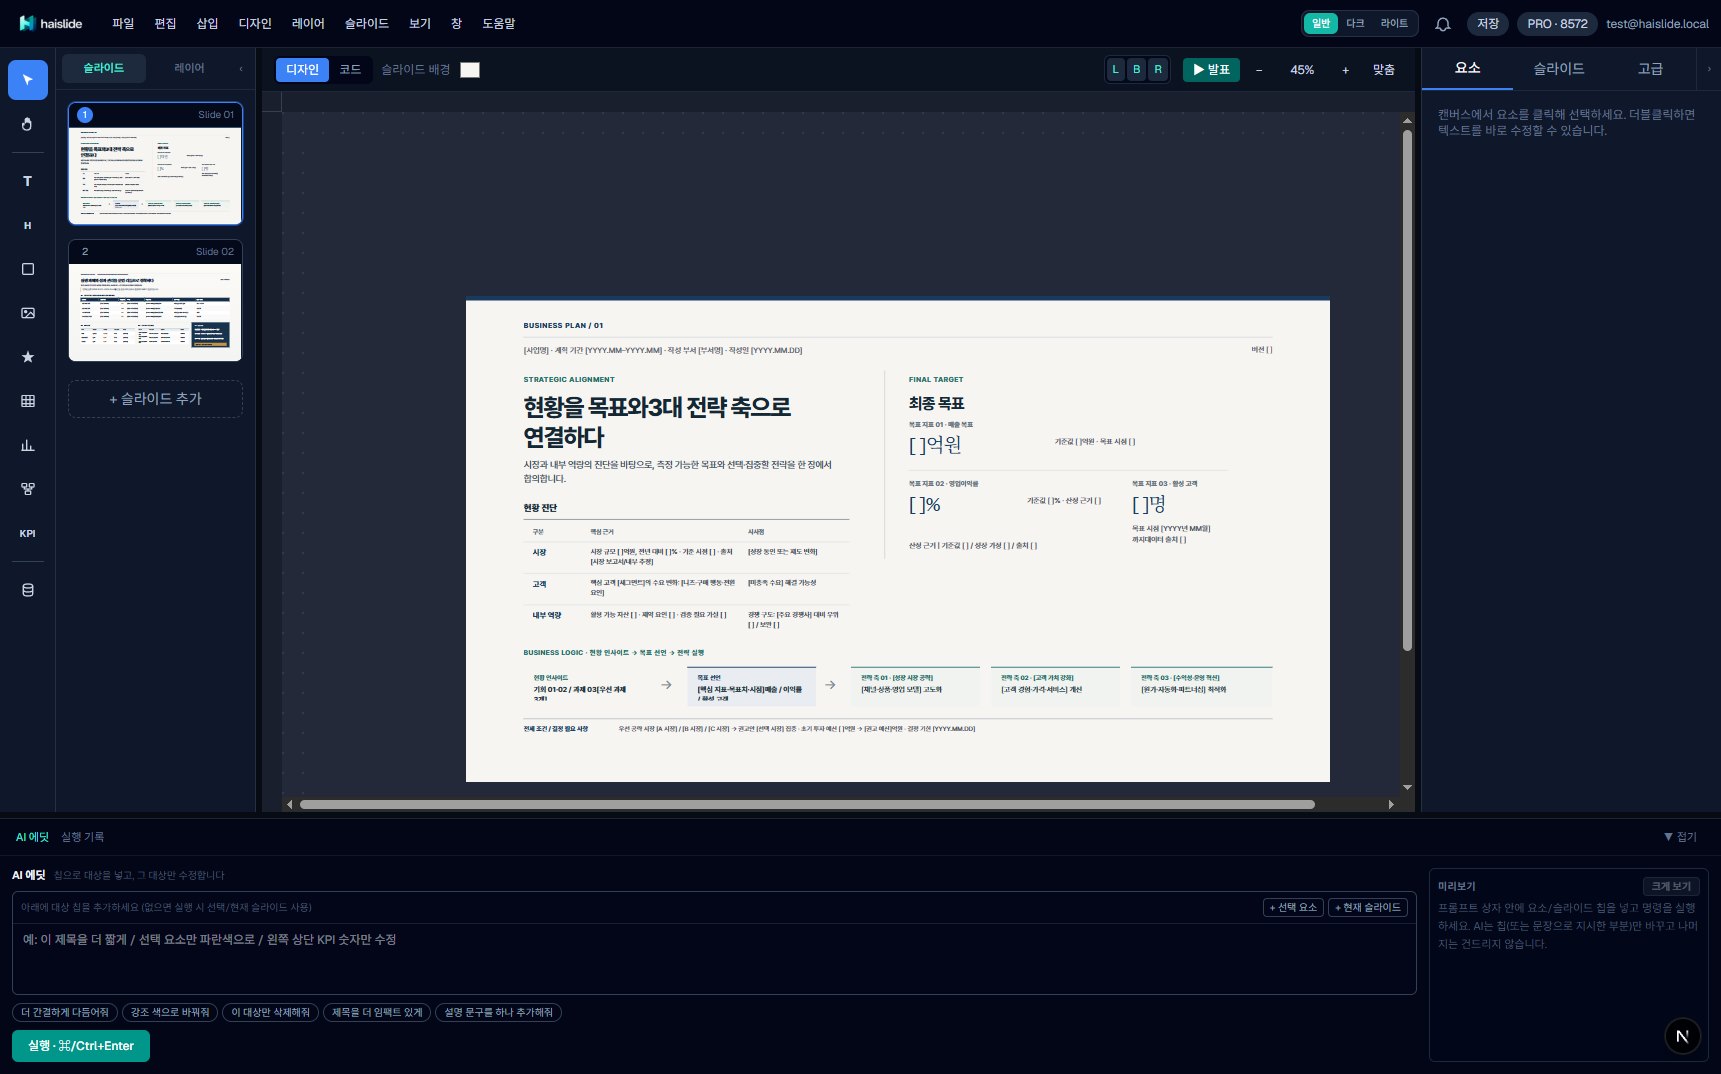The width and height of the screenshot is (1721, 1074).
Task: Collapse AI panel with 접기
Action: (x=1680, y=837)
